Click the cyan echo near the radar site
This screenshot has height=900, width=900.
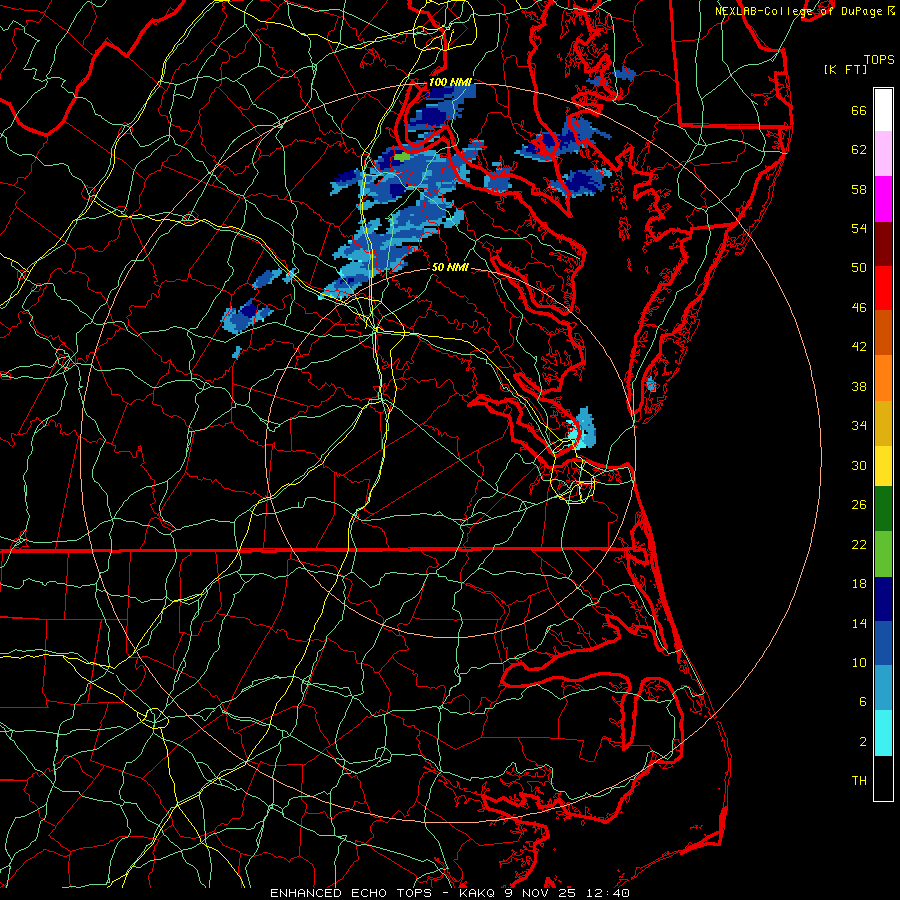(581, 430)
